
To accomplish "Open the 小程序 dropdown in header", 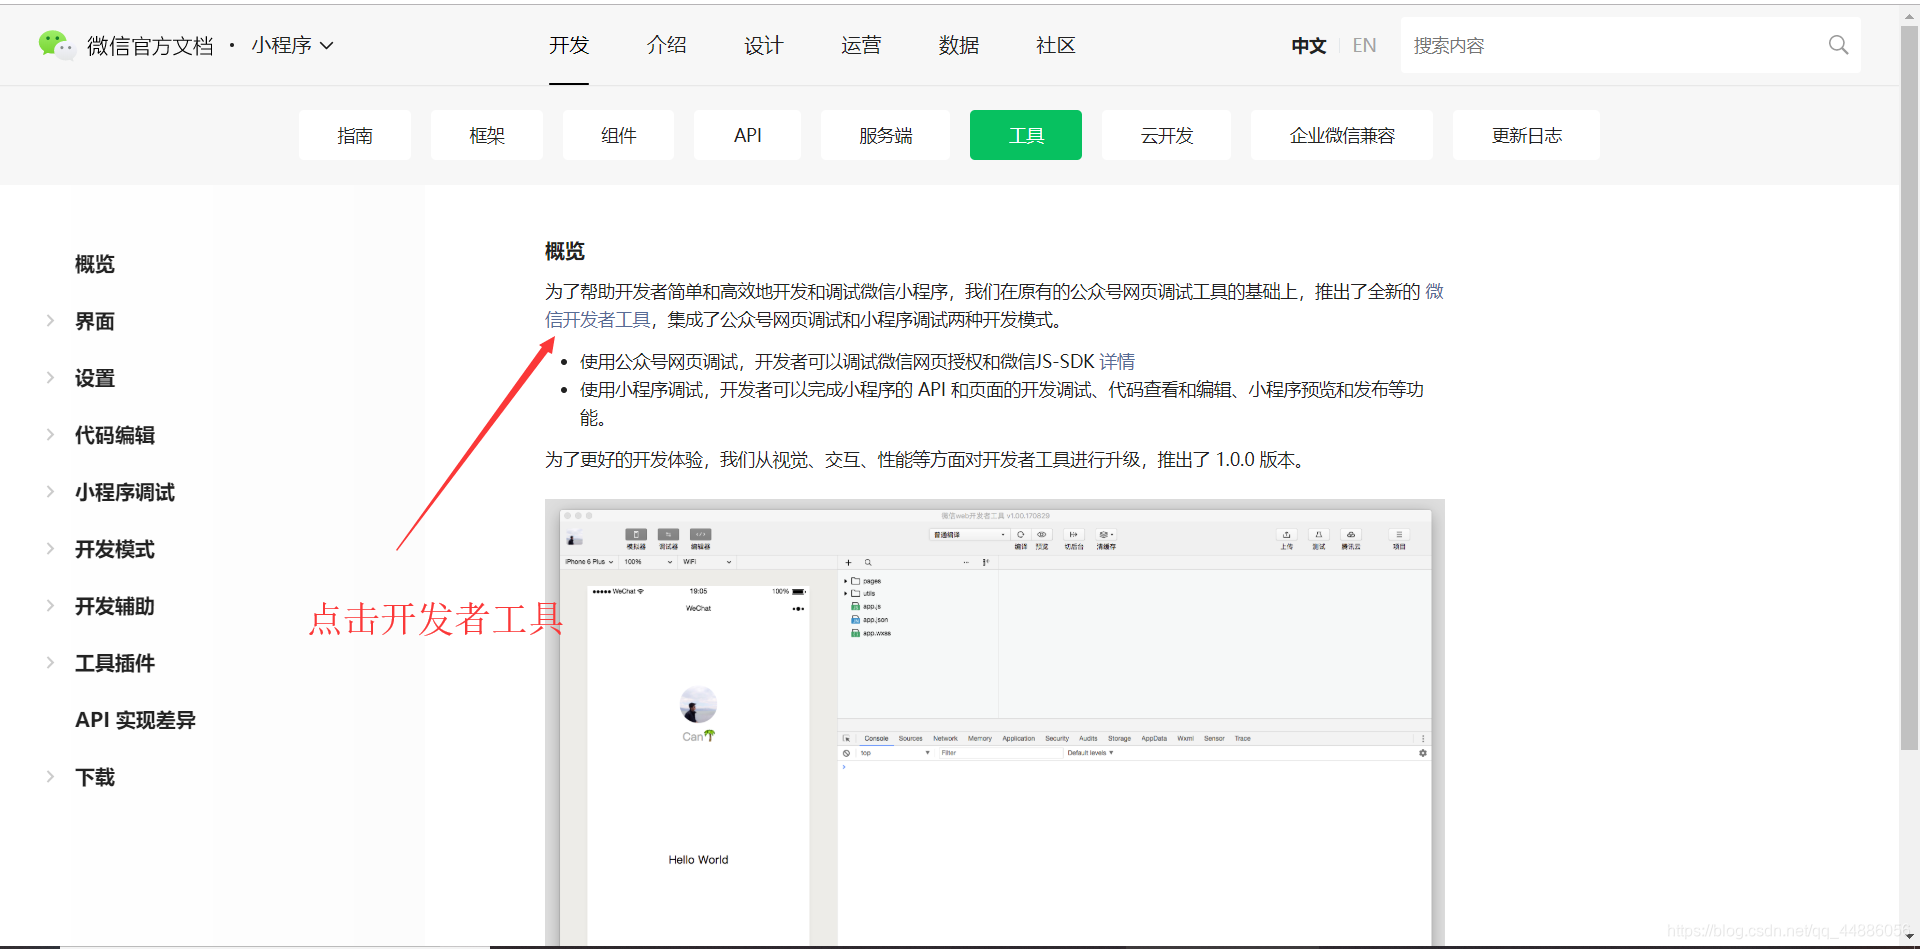I will (292, 45).
